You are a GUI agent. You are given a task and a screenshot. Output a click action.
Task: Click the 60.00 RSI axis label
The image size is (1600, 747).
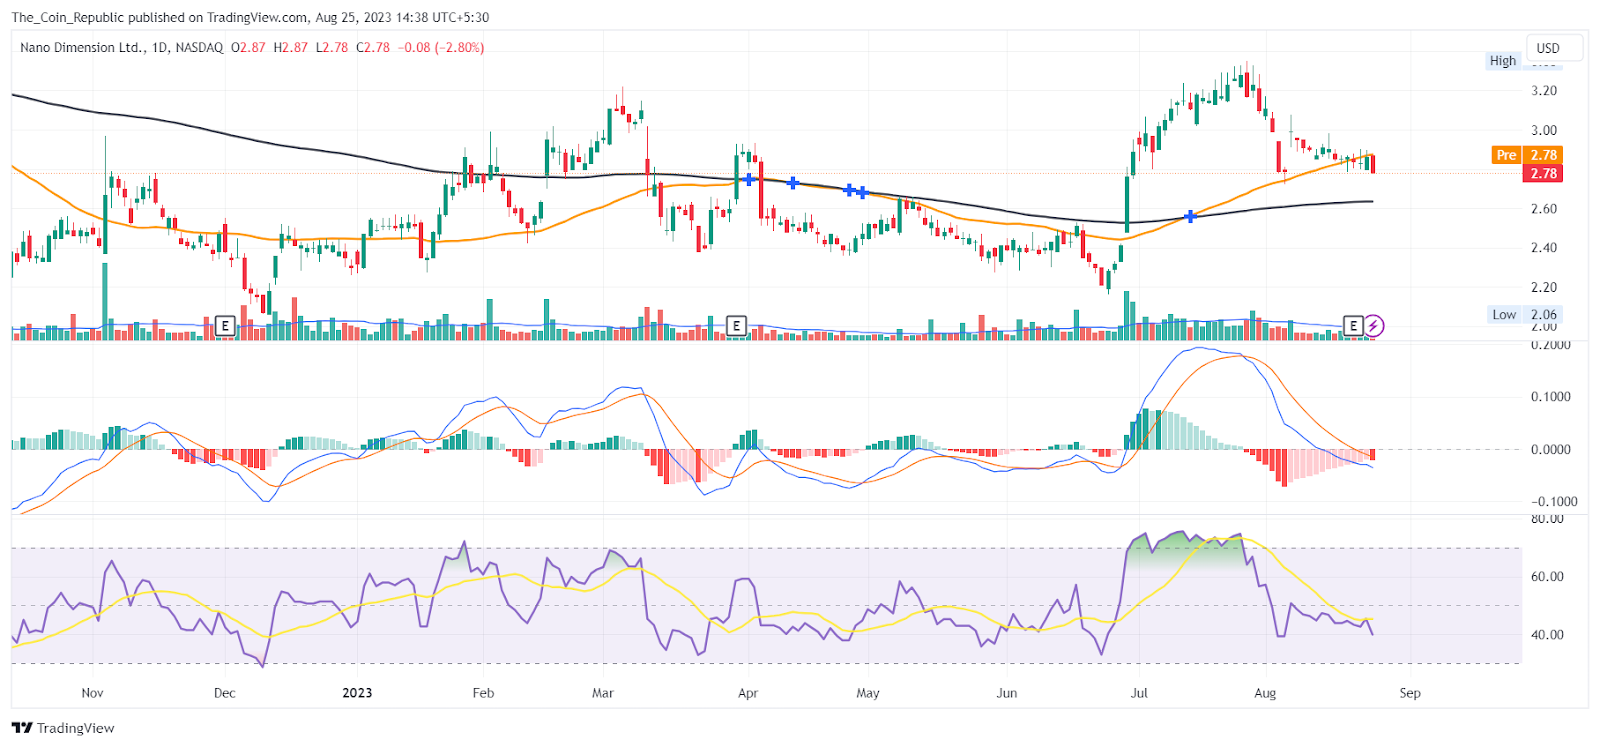pos(1547,577)
